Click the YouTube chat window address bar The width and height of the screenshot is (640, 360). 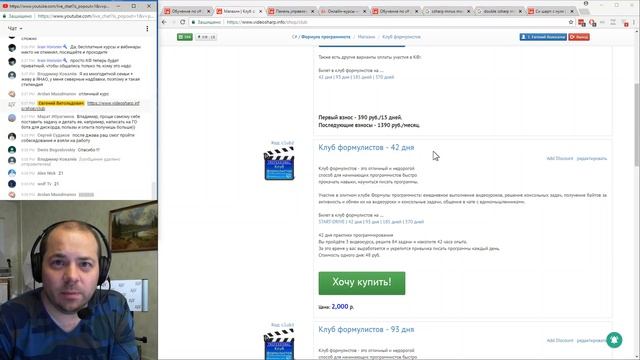click(x=78, y=16)
